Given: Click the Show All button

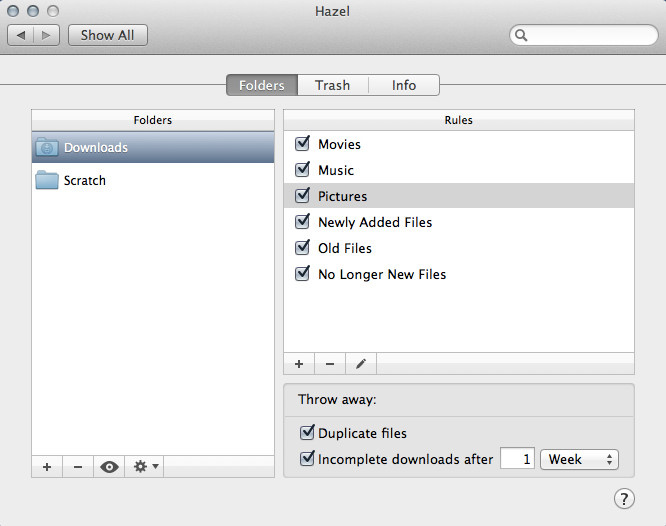Looking at the screenshot, I should 108,35.
